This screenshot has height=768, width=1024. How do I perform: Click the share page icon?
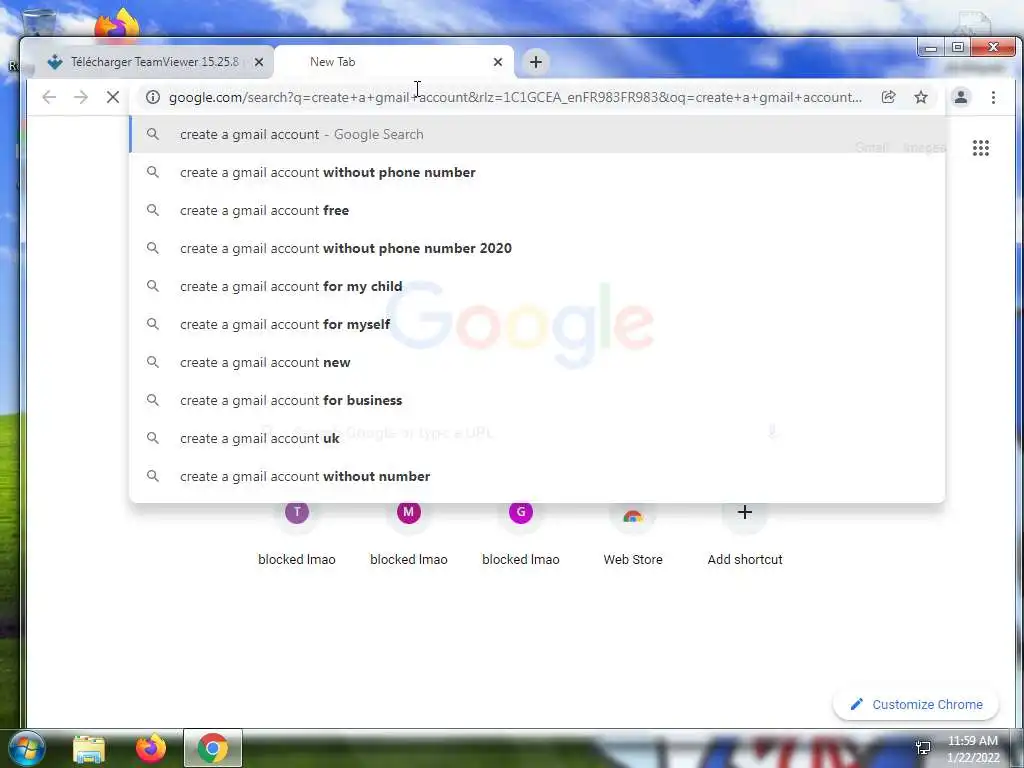(889, 97)
